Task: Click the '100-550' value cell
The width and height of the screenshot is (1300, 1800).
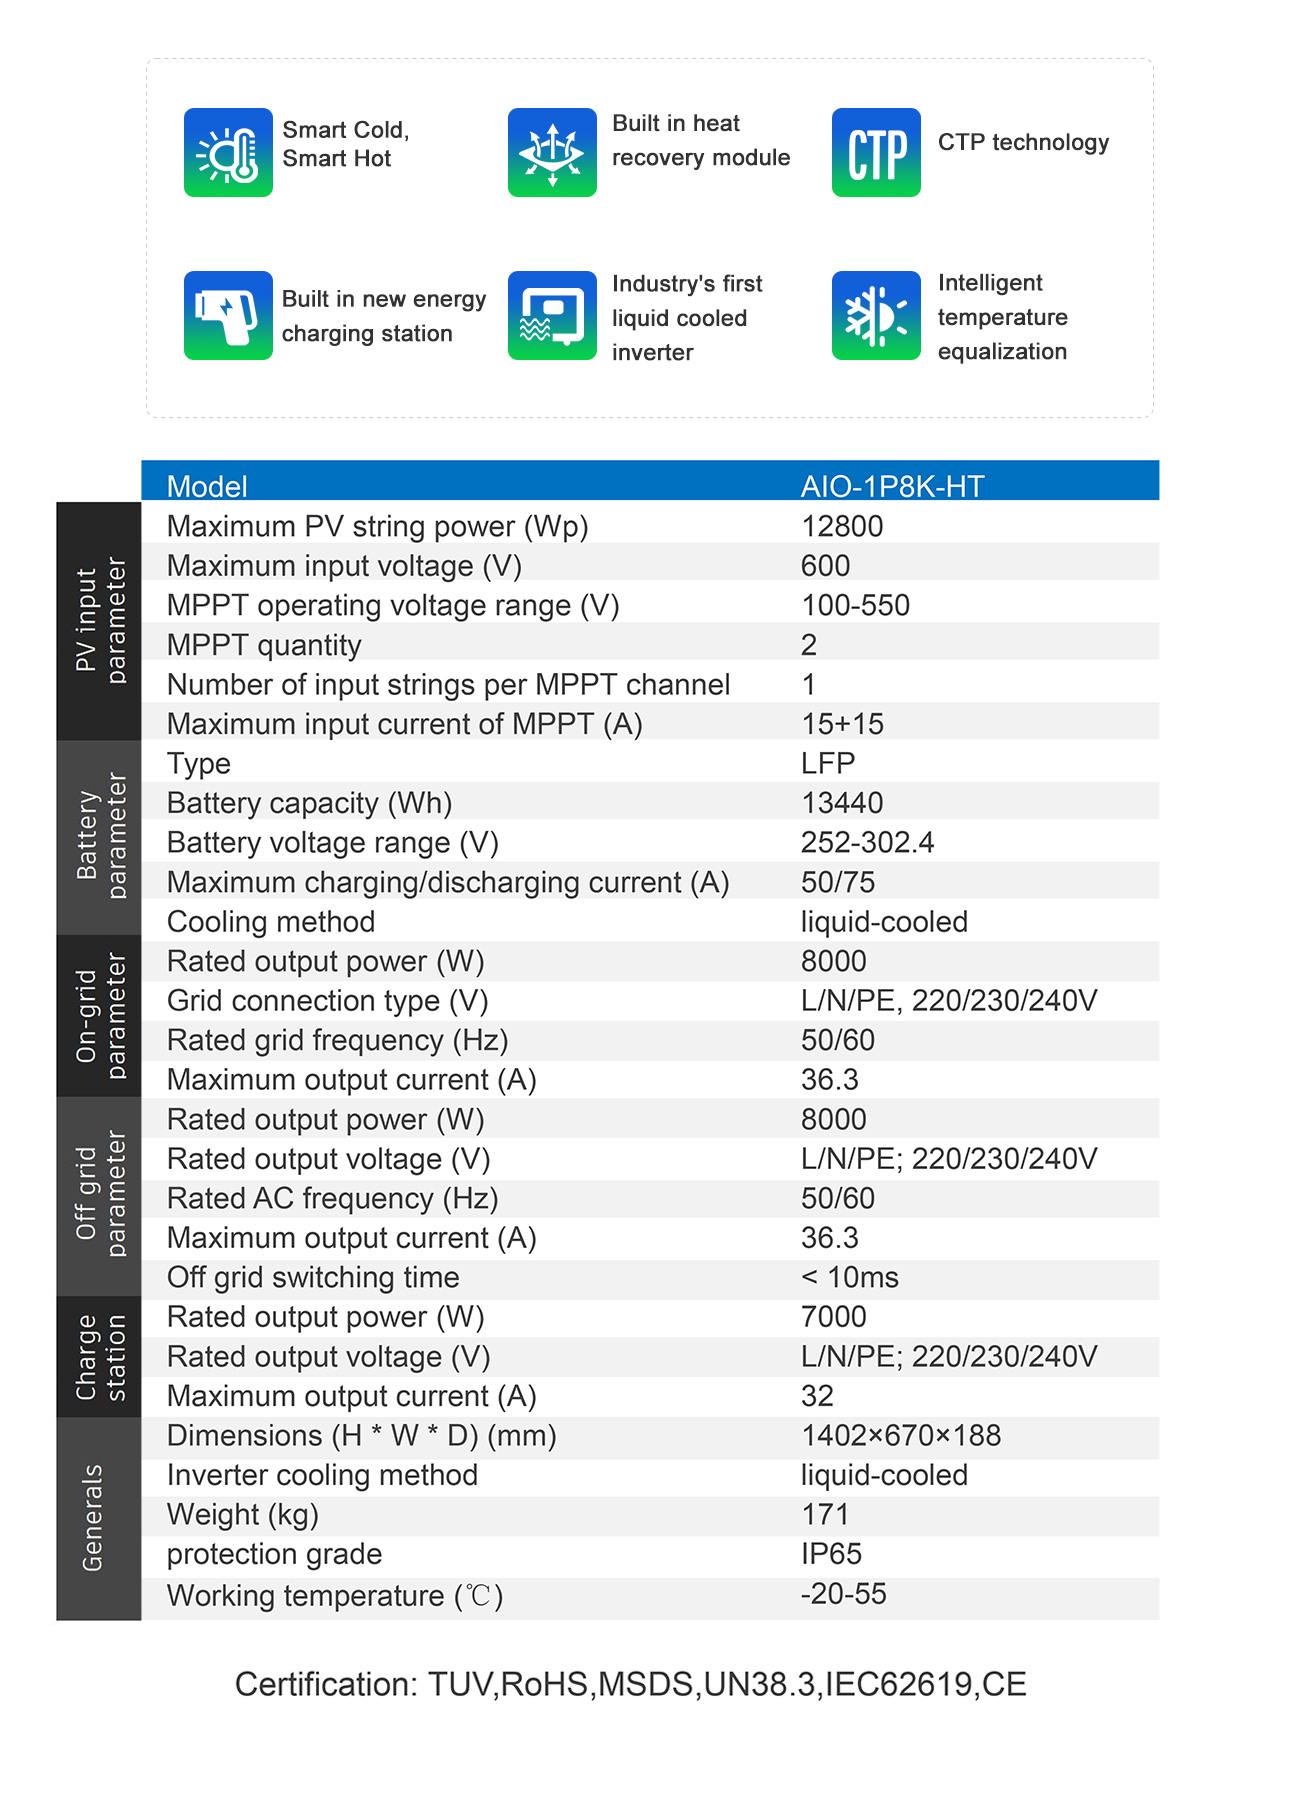Action: click(x=856, y=605)
